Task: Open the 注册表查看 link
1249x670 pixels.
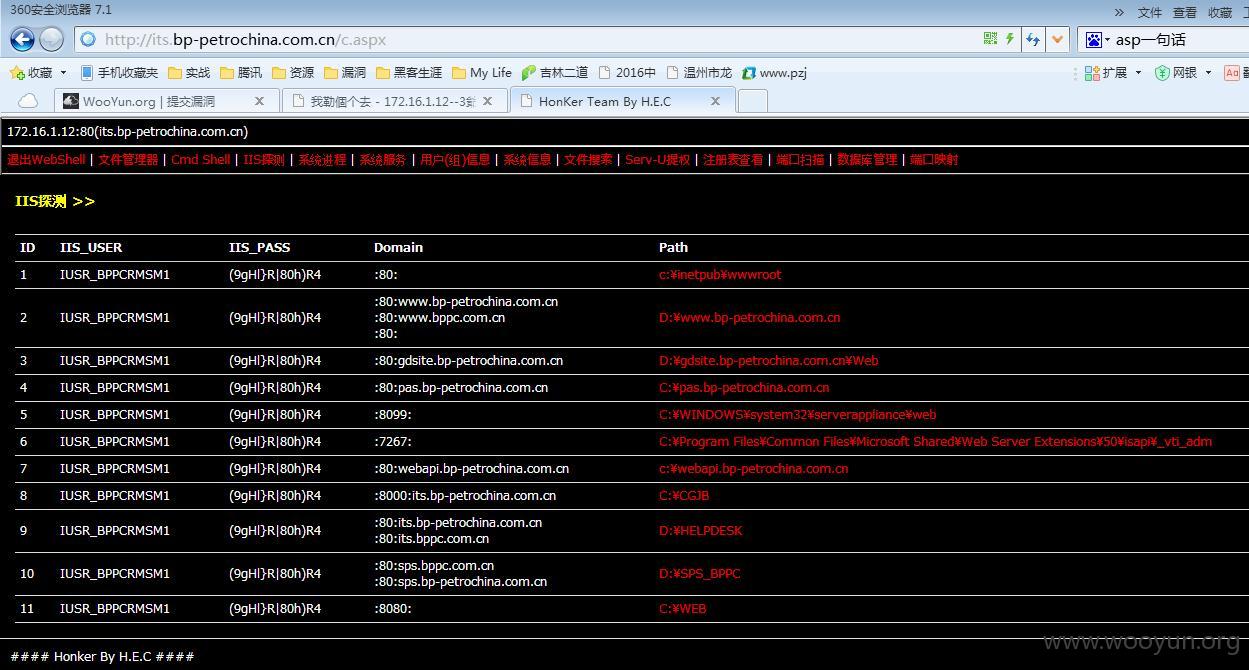Action: 733,160
